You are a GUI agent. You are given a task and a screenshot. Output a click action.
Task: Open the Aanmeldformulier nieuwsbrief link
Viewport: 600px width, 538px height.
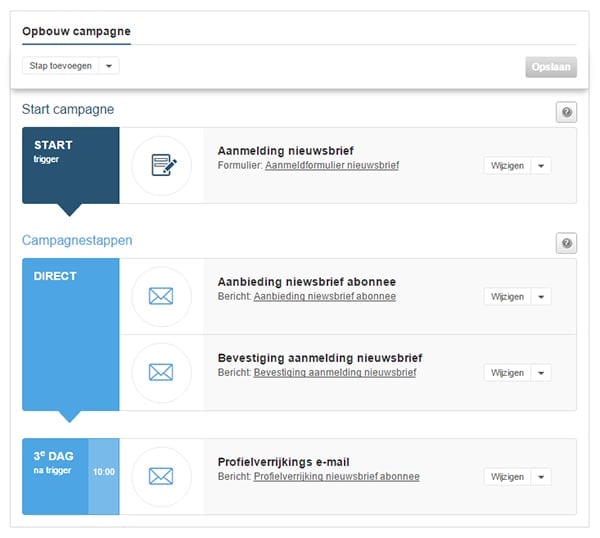[331, 165]
